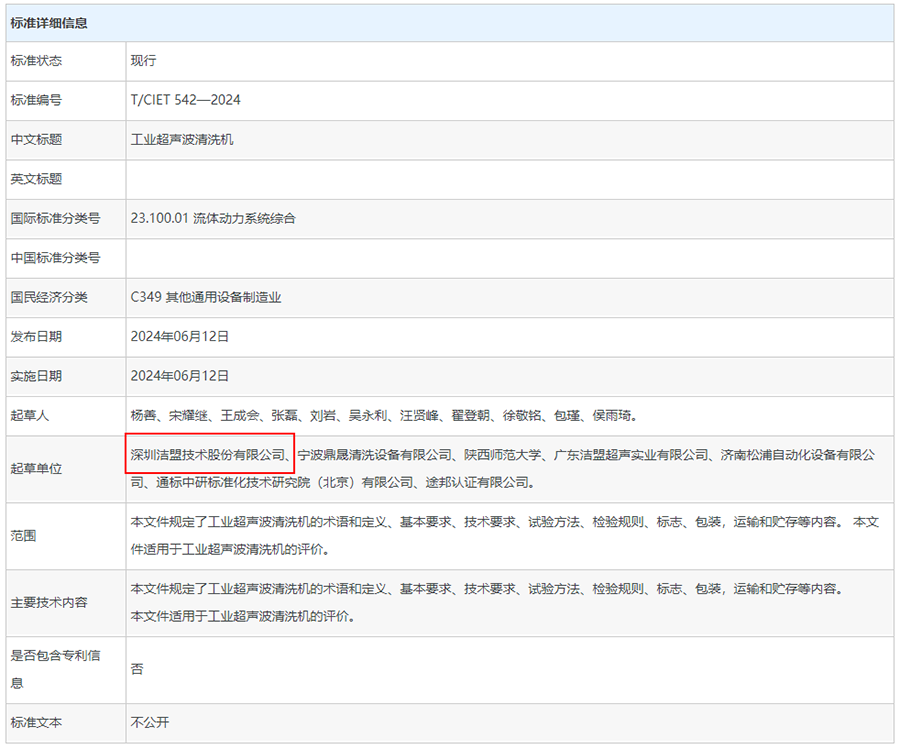Click the 不公开 standard text value
900x749 pixels.
[x=149, y=722]
